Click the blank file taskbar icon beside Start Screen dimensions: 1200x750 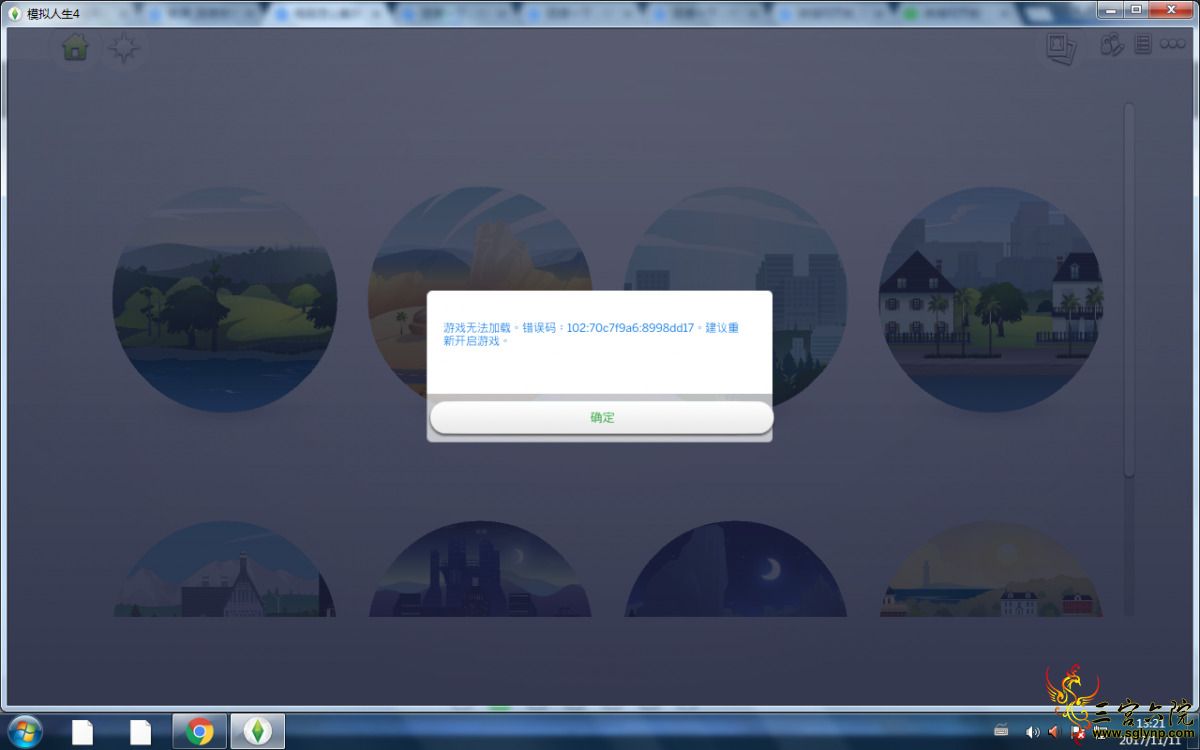tap(82, 732)
